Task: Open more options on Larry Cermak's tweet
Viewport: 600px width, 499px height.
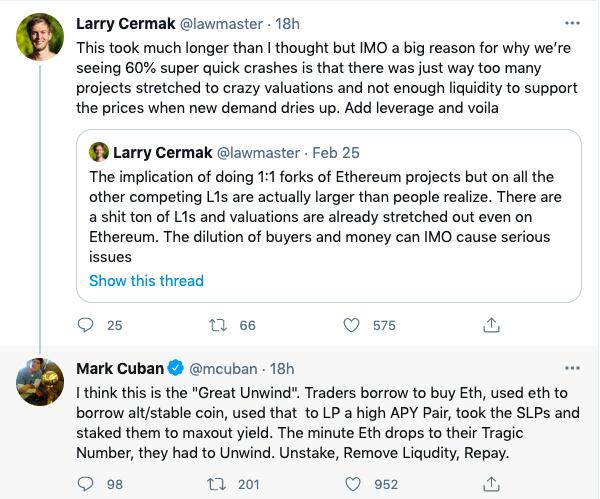Action: point(571,21)
